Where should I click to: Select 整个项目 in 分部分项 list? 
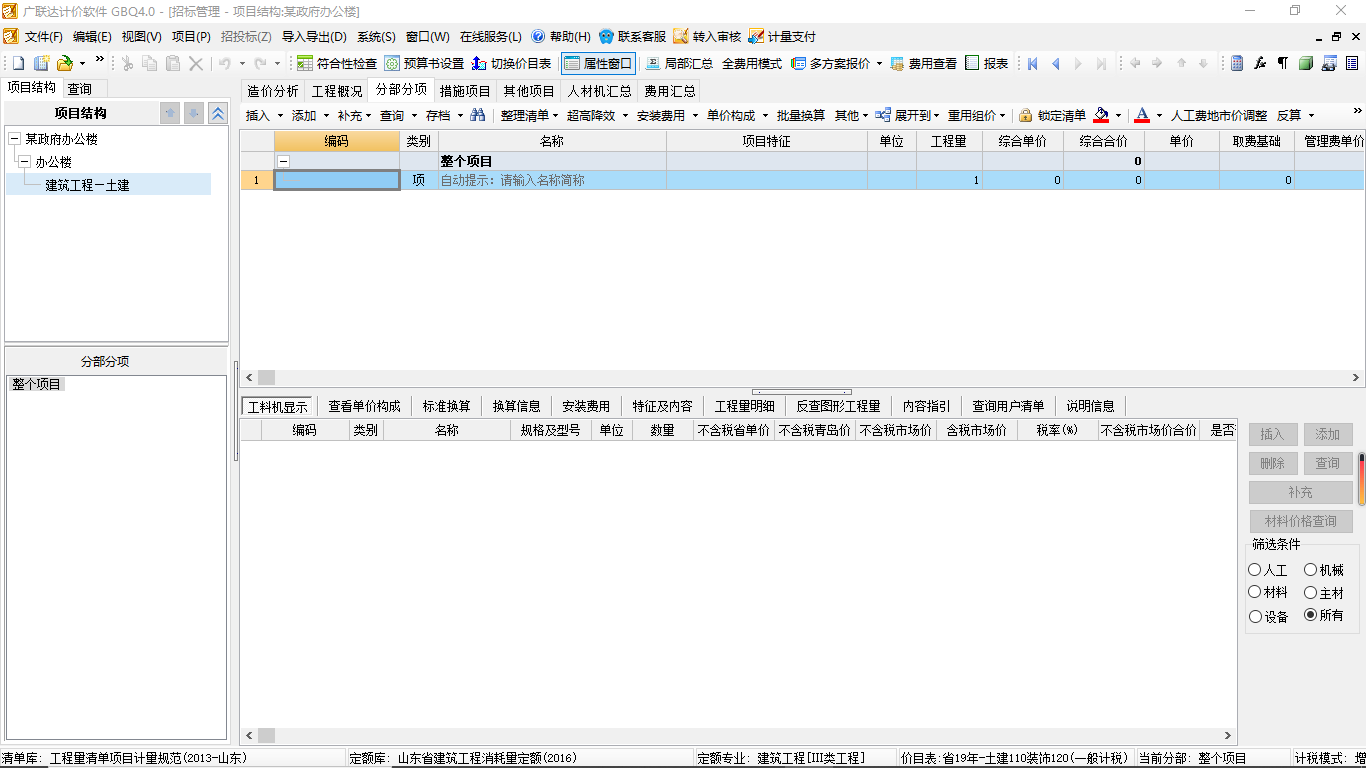tap(37, 384)
